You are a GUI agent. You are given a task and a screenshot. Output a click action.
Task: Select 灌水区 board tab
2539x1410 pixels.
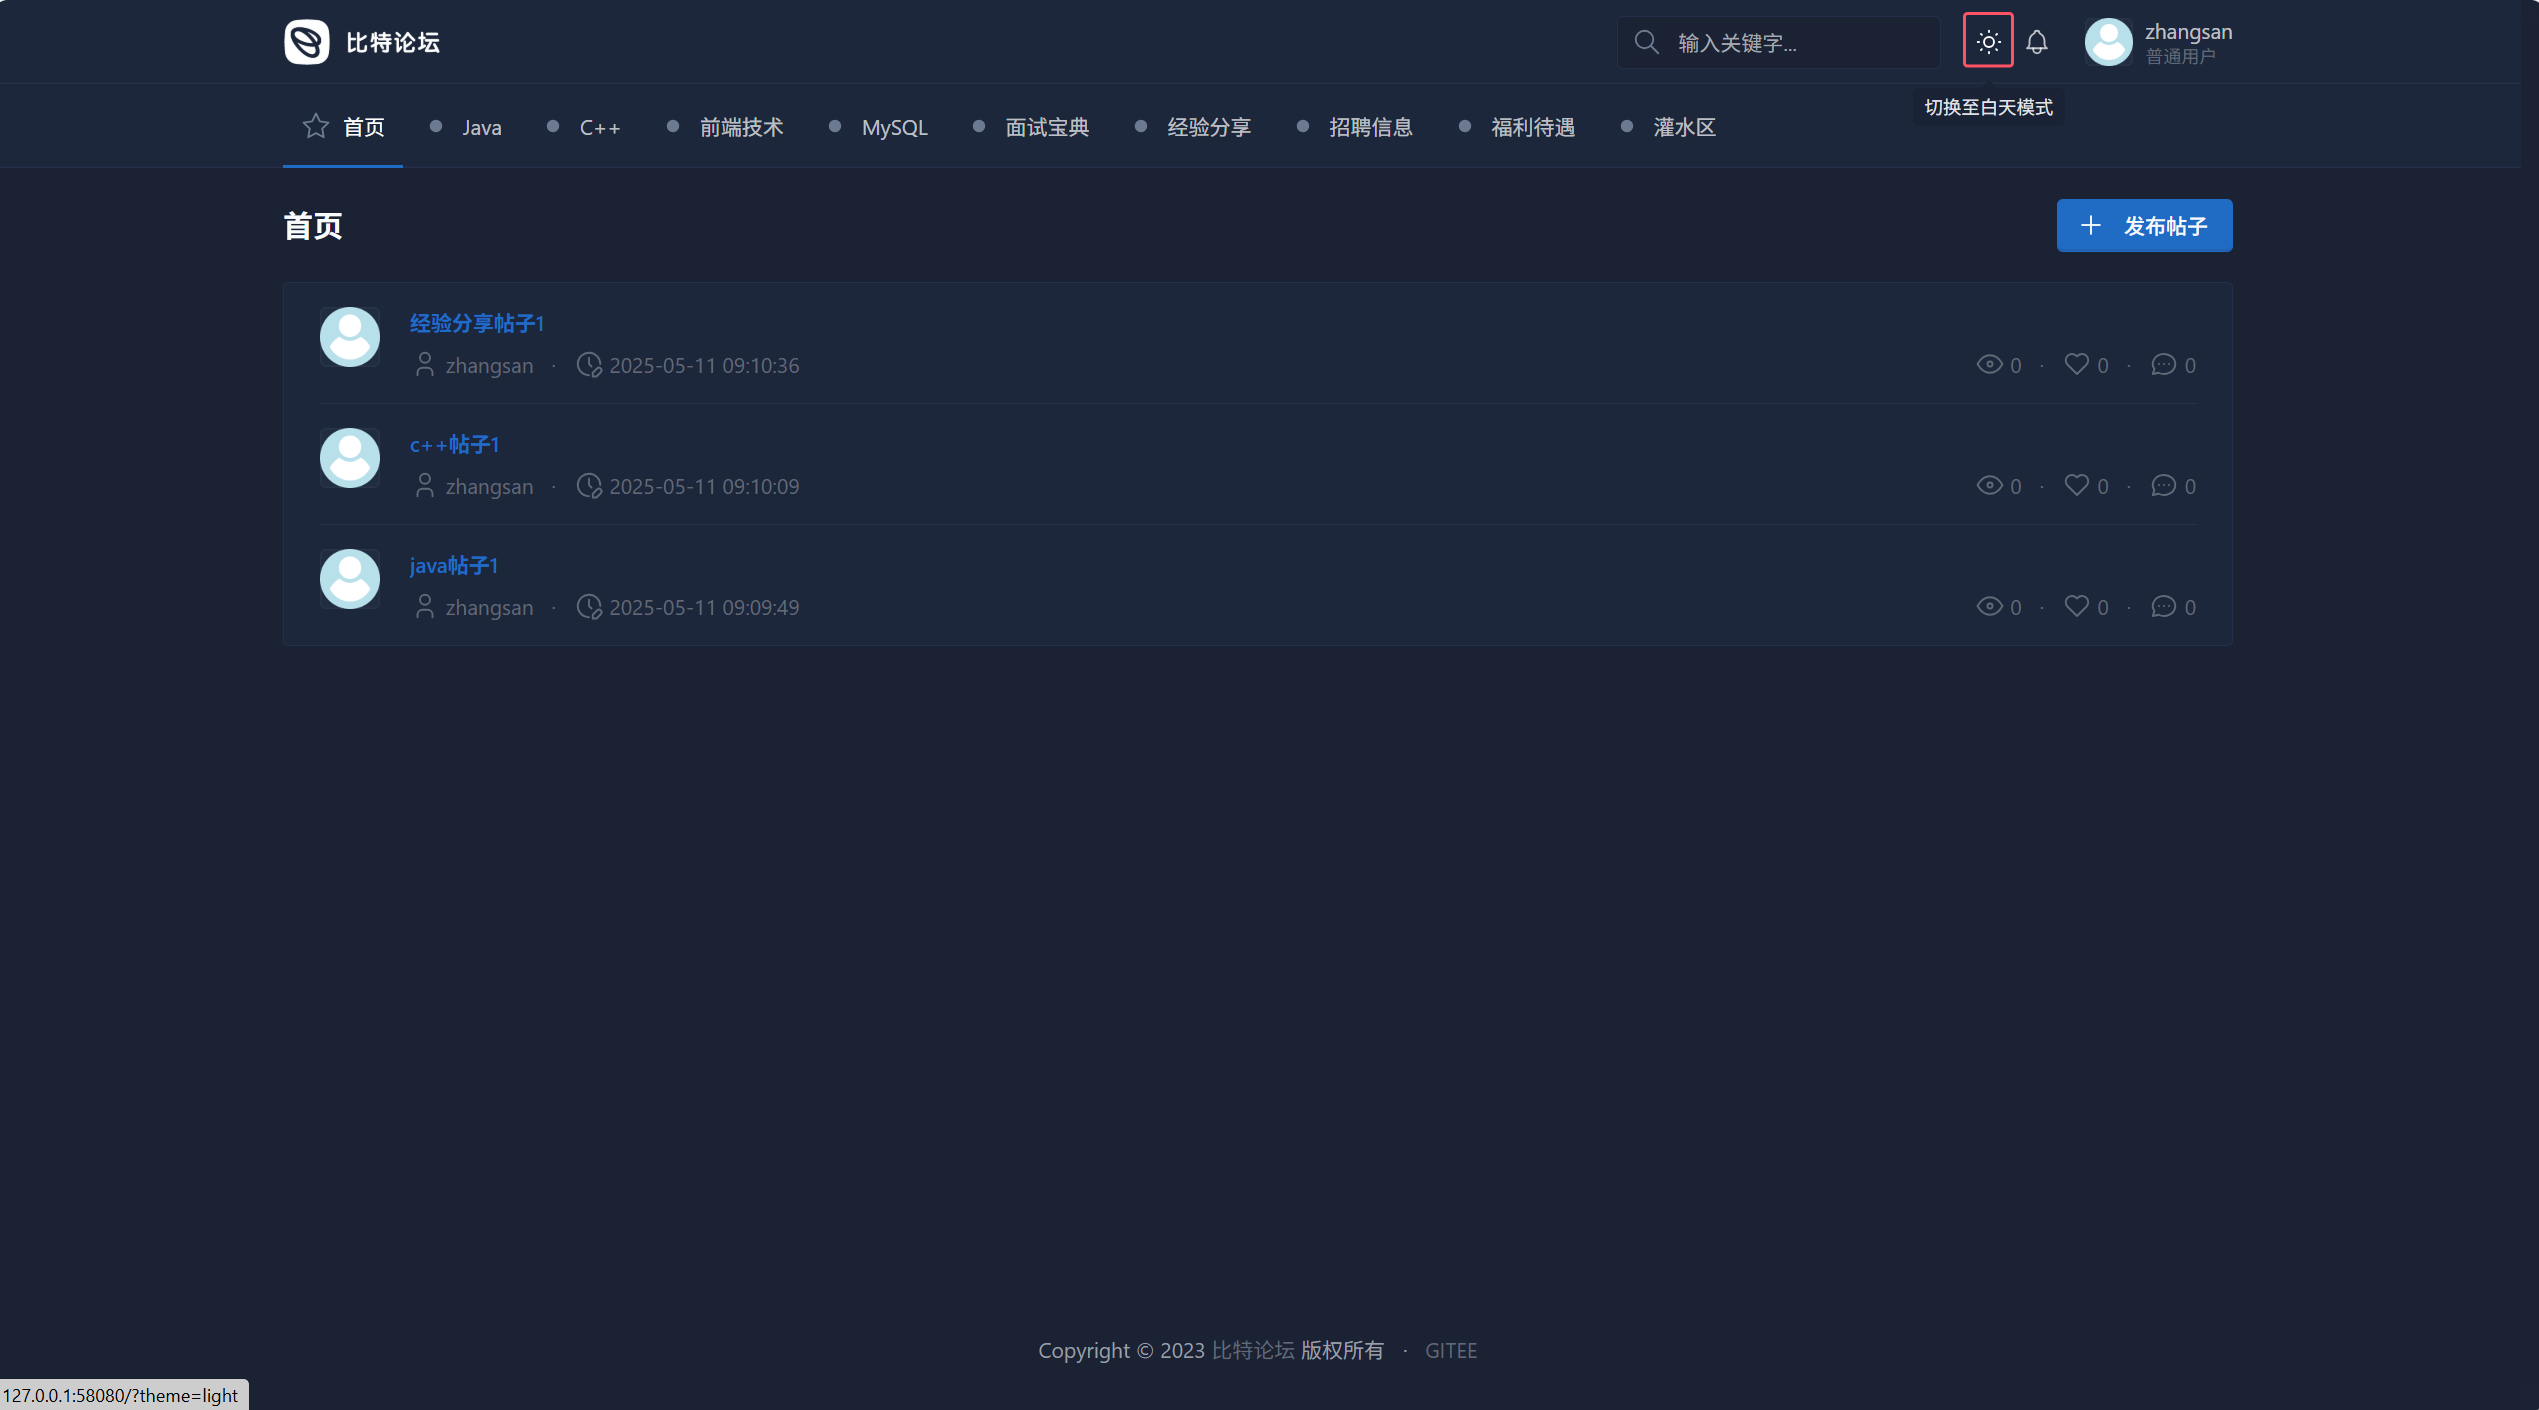1684,128
